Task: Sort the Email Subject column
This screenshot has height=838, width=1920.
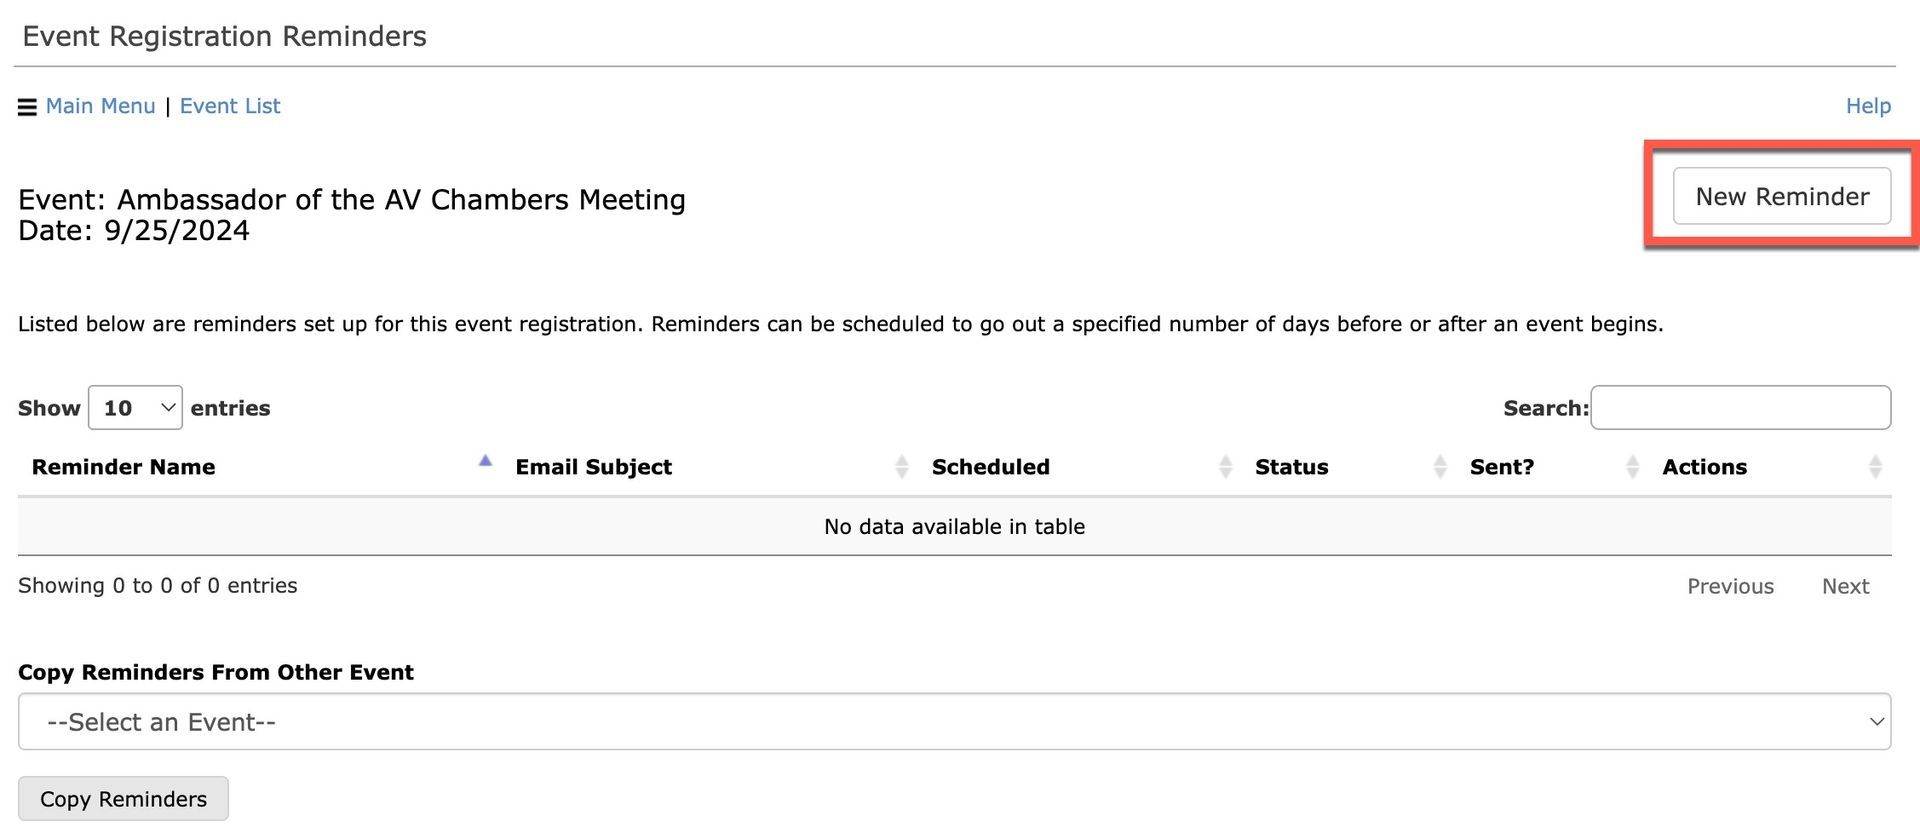Action: tap(902, 466)
